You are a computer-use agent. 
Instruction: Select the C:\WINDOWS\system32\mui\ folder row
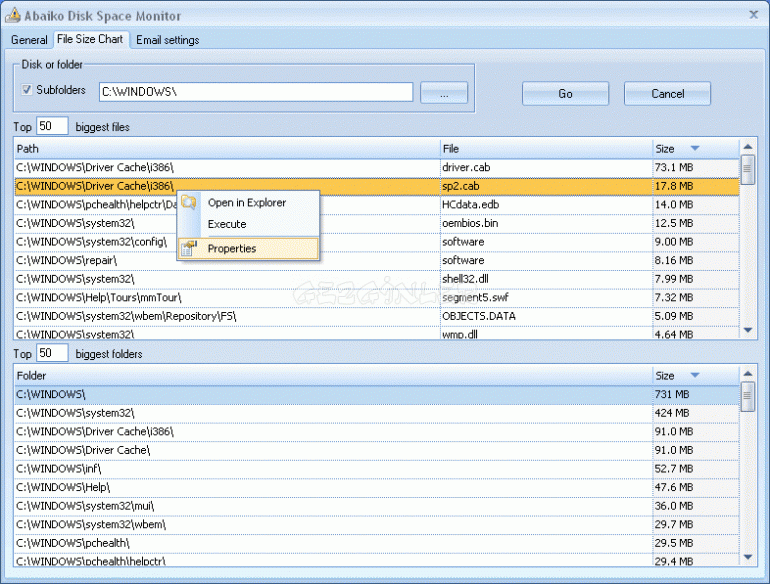(377, 506)
